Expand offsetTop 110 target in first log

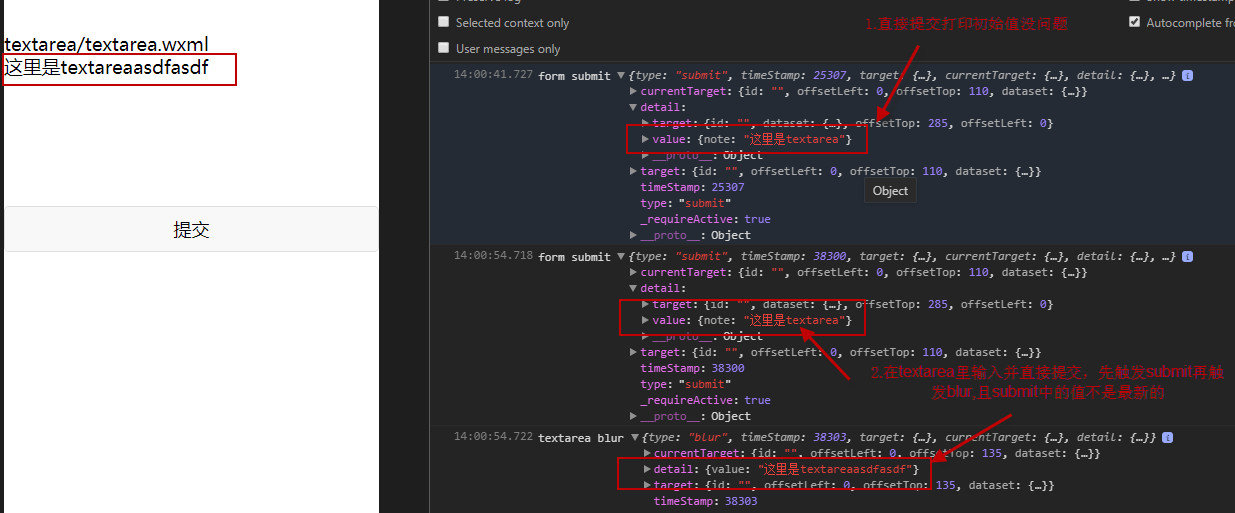click(633, 172)
